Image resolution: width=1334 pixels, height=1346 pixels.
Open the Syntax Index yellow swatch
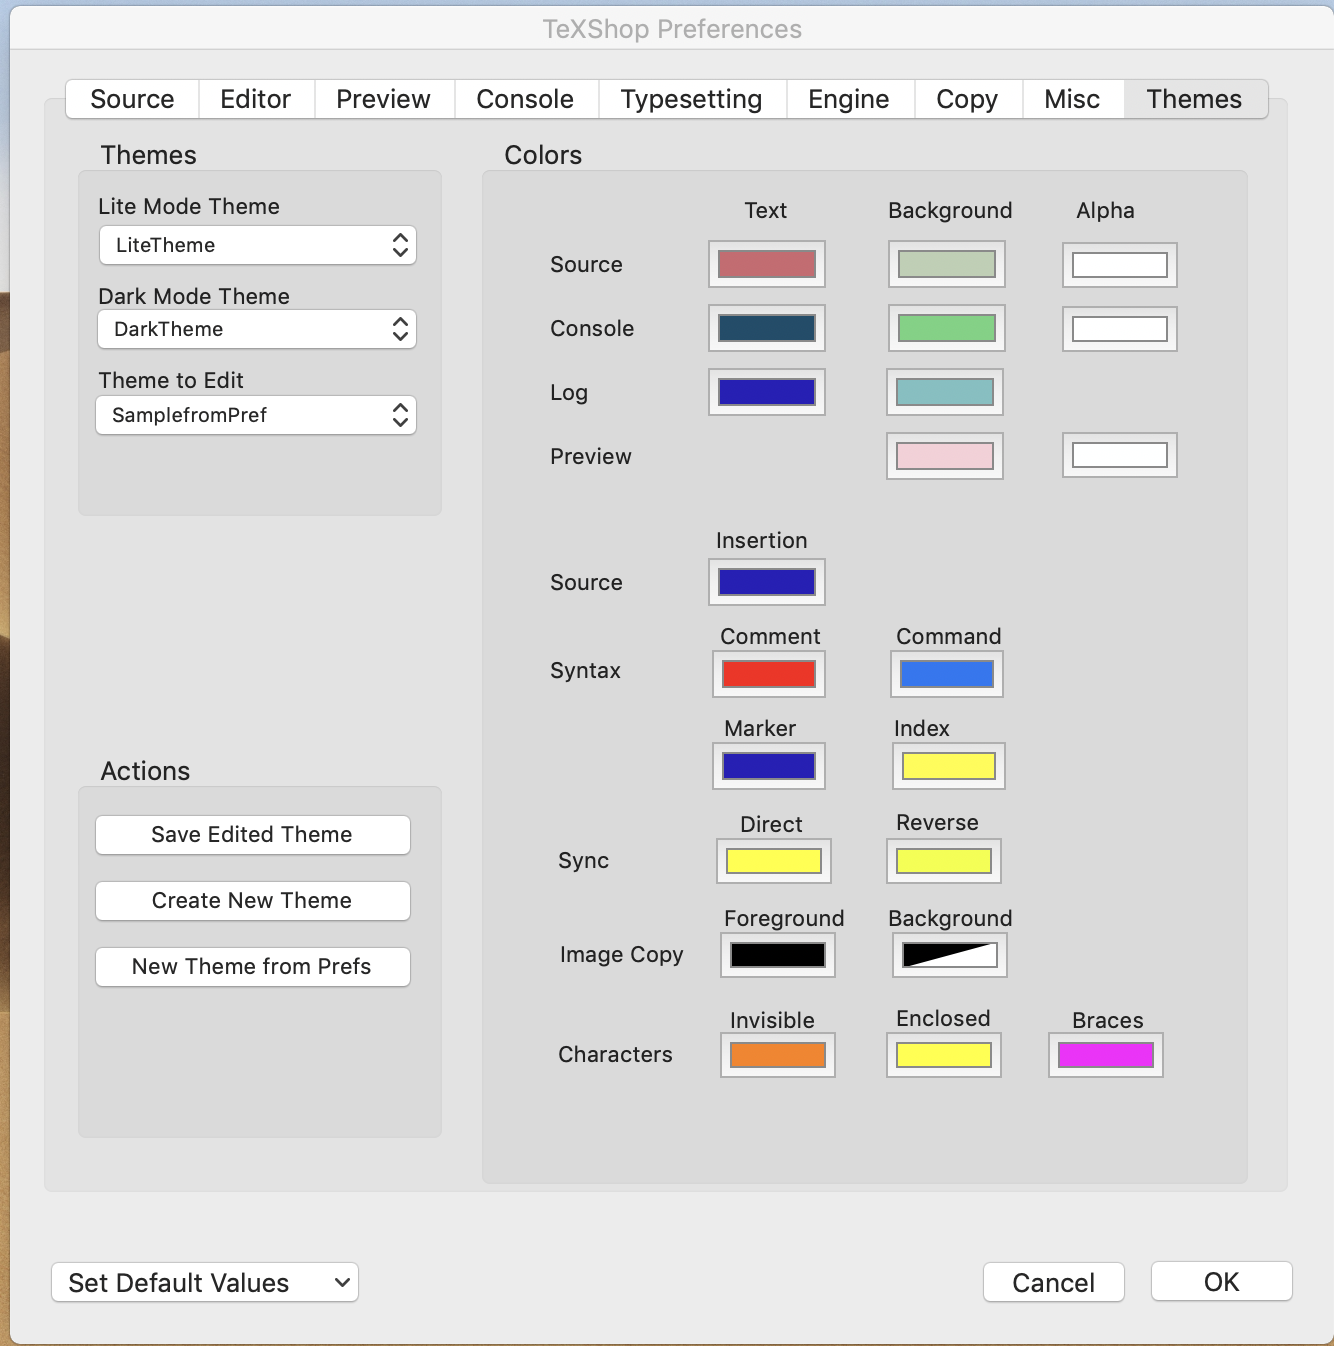click(949, 766)
